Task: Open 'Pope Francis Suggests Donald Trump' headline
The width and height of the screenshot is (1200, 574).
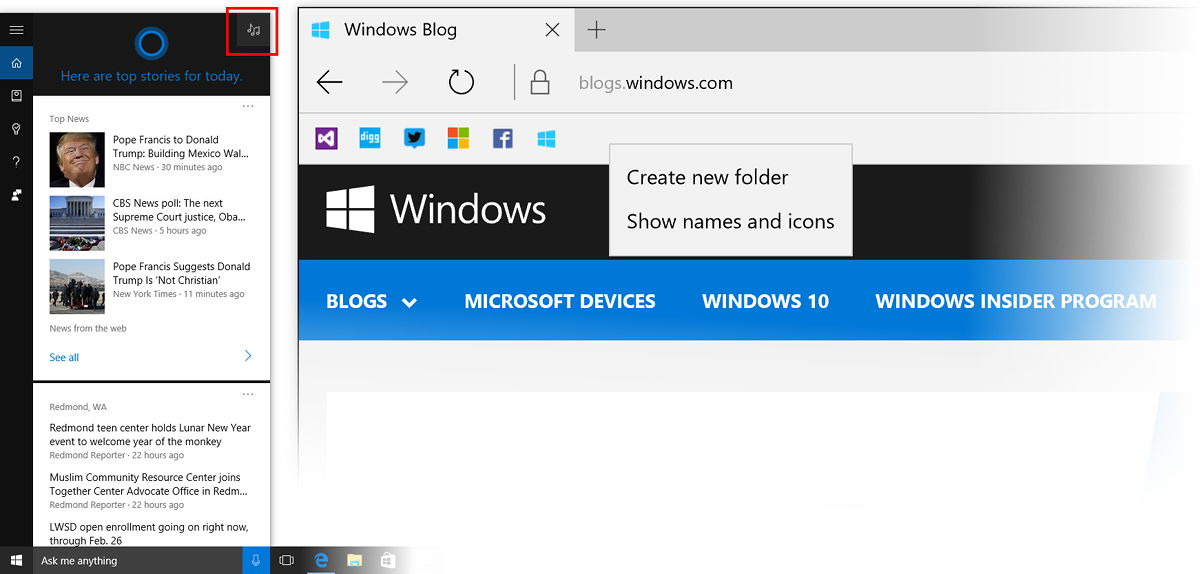Action: coord(182,273)
